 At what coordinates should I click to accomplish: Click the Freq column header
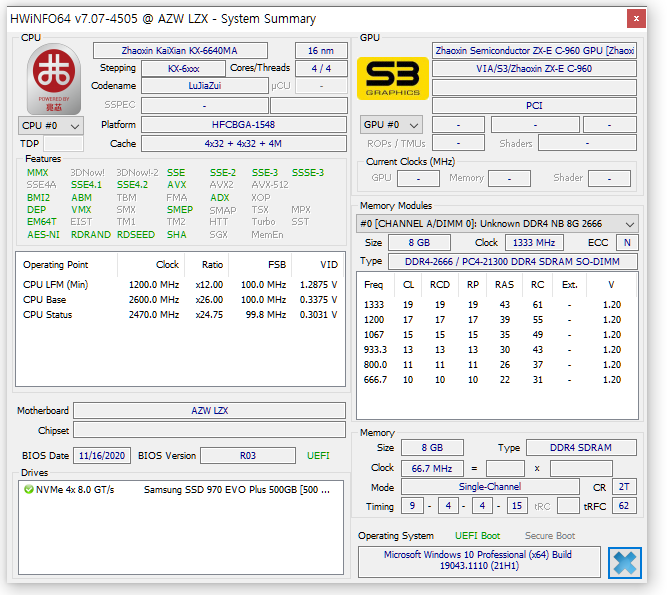click(x=376, y=285)
